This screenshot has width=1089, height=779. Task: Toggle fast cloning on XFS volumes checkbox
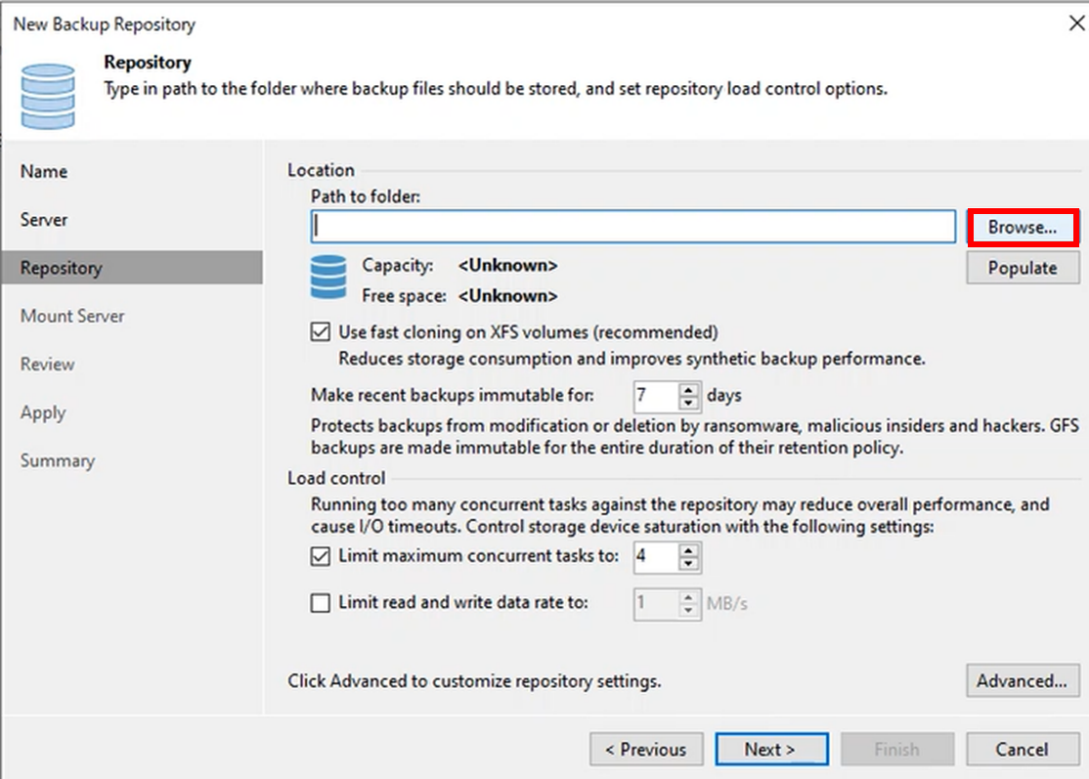pyautogui.click(x=321, y=332)
